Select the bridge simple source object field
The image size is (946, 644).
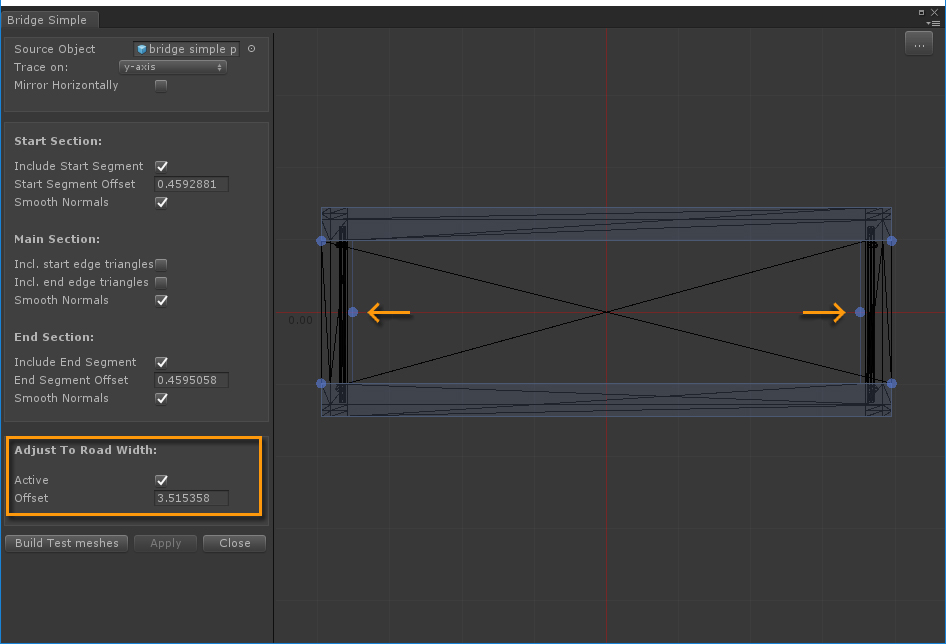point(186,49)
